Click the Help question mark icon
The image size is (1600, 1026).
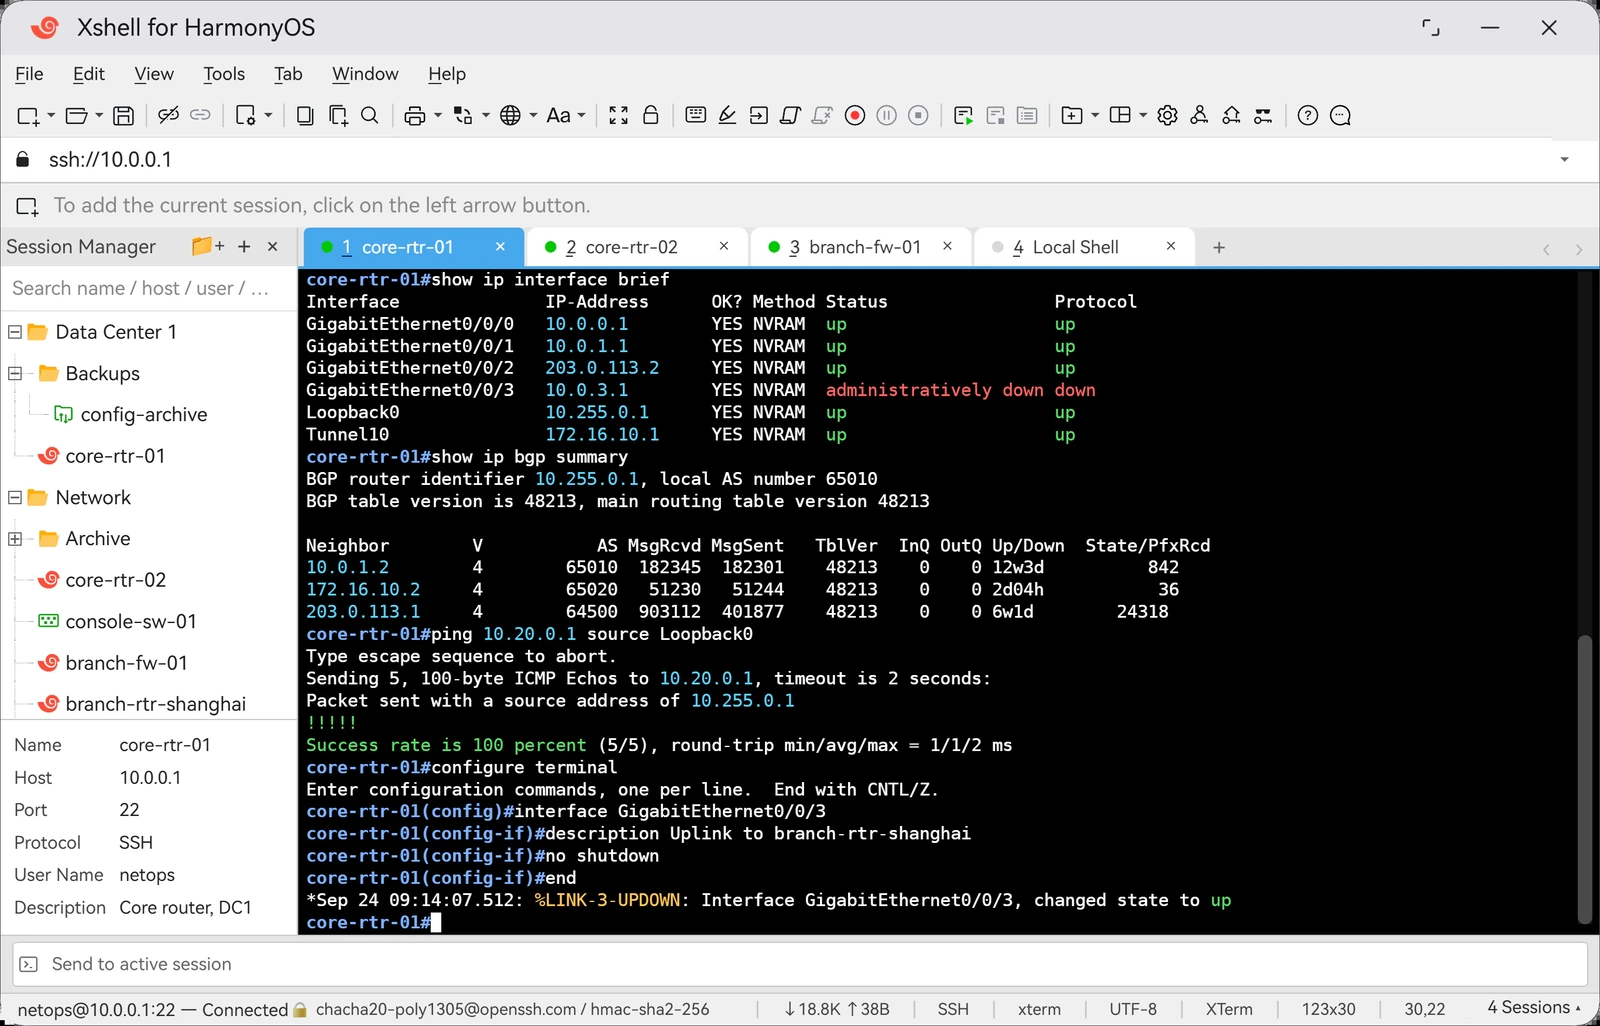click(1307, 116)
